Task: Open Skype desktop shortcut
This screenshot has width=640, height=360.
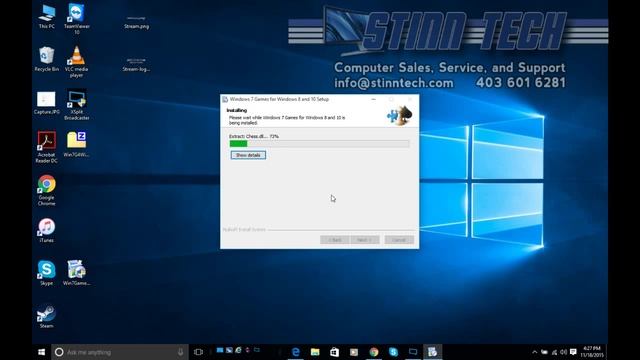Action: click(x=47, y=273)
